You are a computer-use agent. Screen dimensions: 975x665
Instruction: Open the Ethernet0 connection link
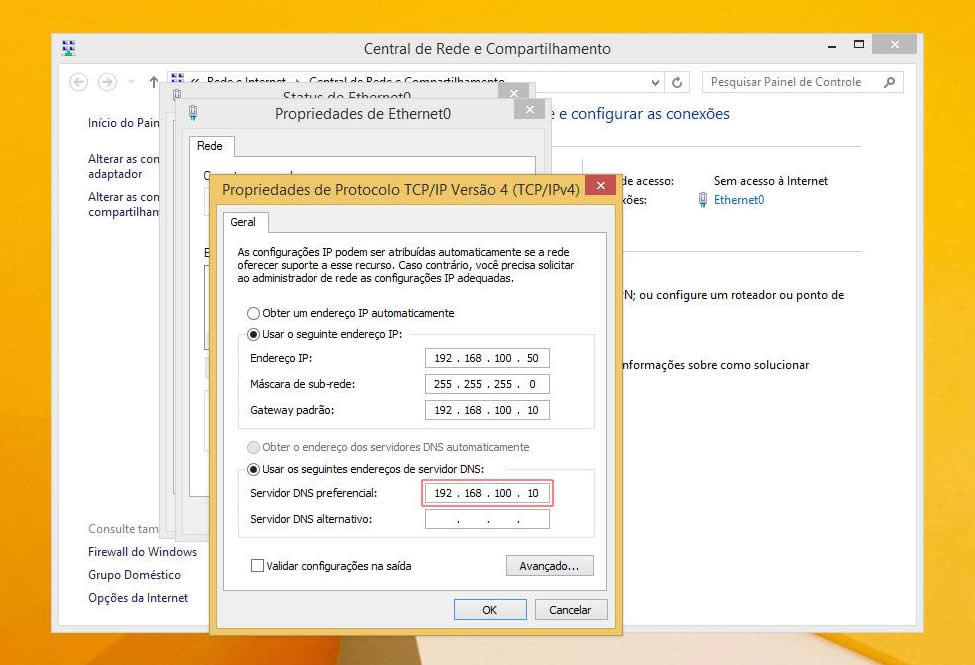click(x=739, y=200)
